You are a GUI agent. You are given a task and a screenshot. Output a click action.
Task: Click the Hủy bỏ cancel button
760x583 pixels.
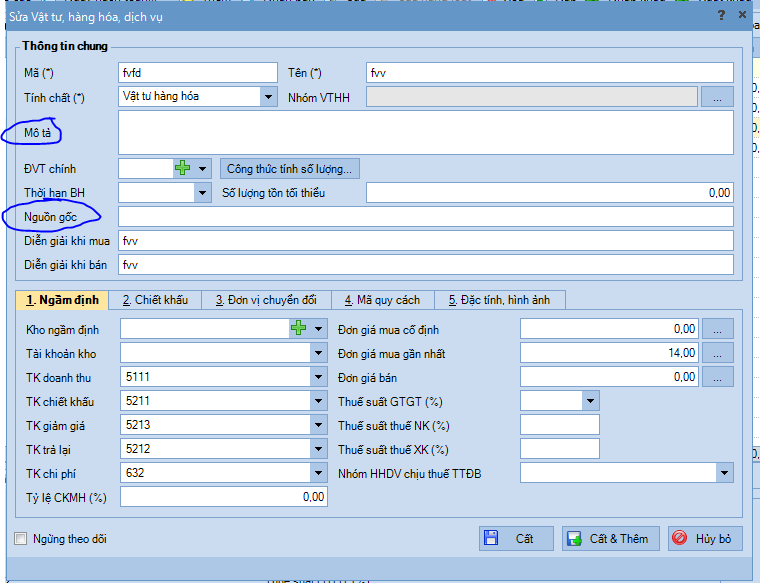click(x=705, y=538)
